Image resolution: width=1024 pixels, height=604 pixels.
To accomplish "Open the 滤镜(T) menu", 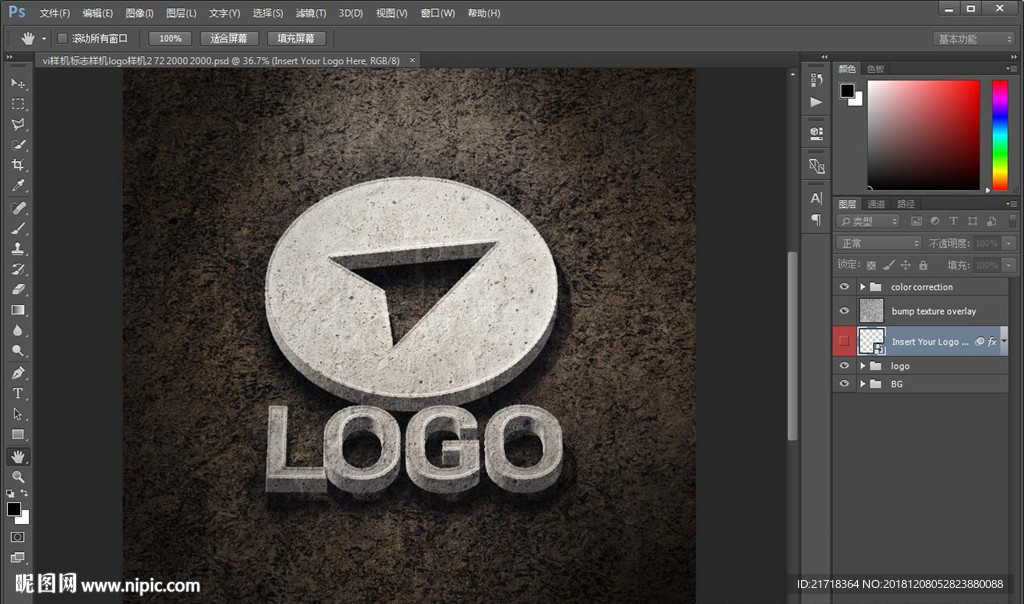I will pos(311,13).
